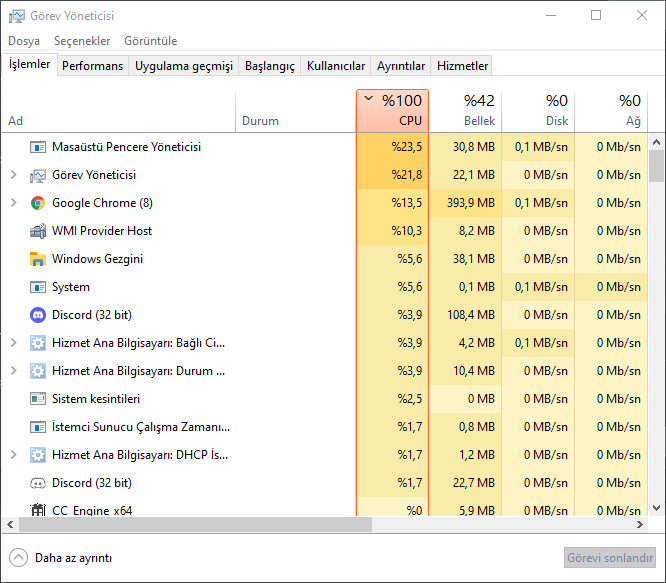Click the Task Manager title bar icon

(x=17, y=16)
